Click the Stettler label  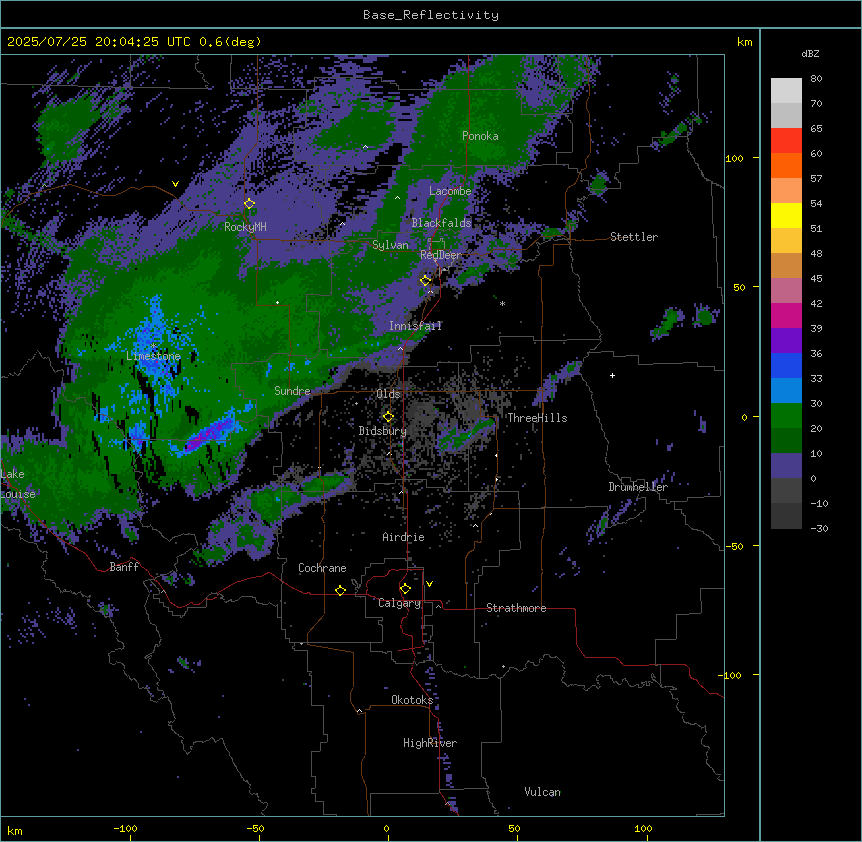pyautogui.click(x=634, y=237)
